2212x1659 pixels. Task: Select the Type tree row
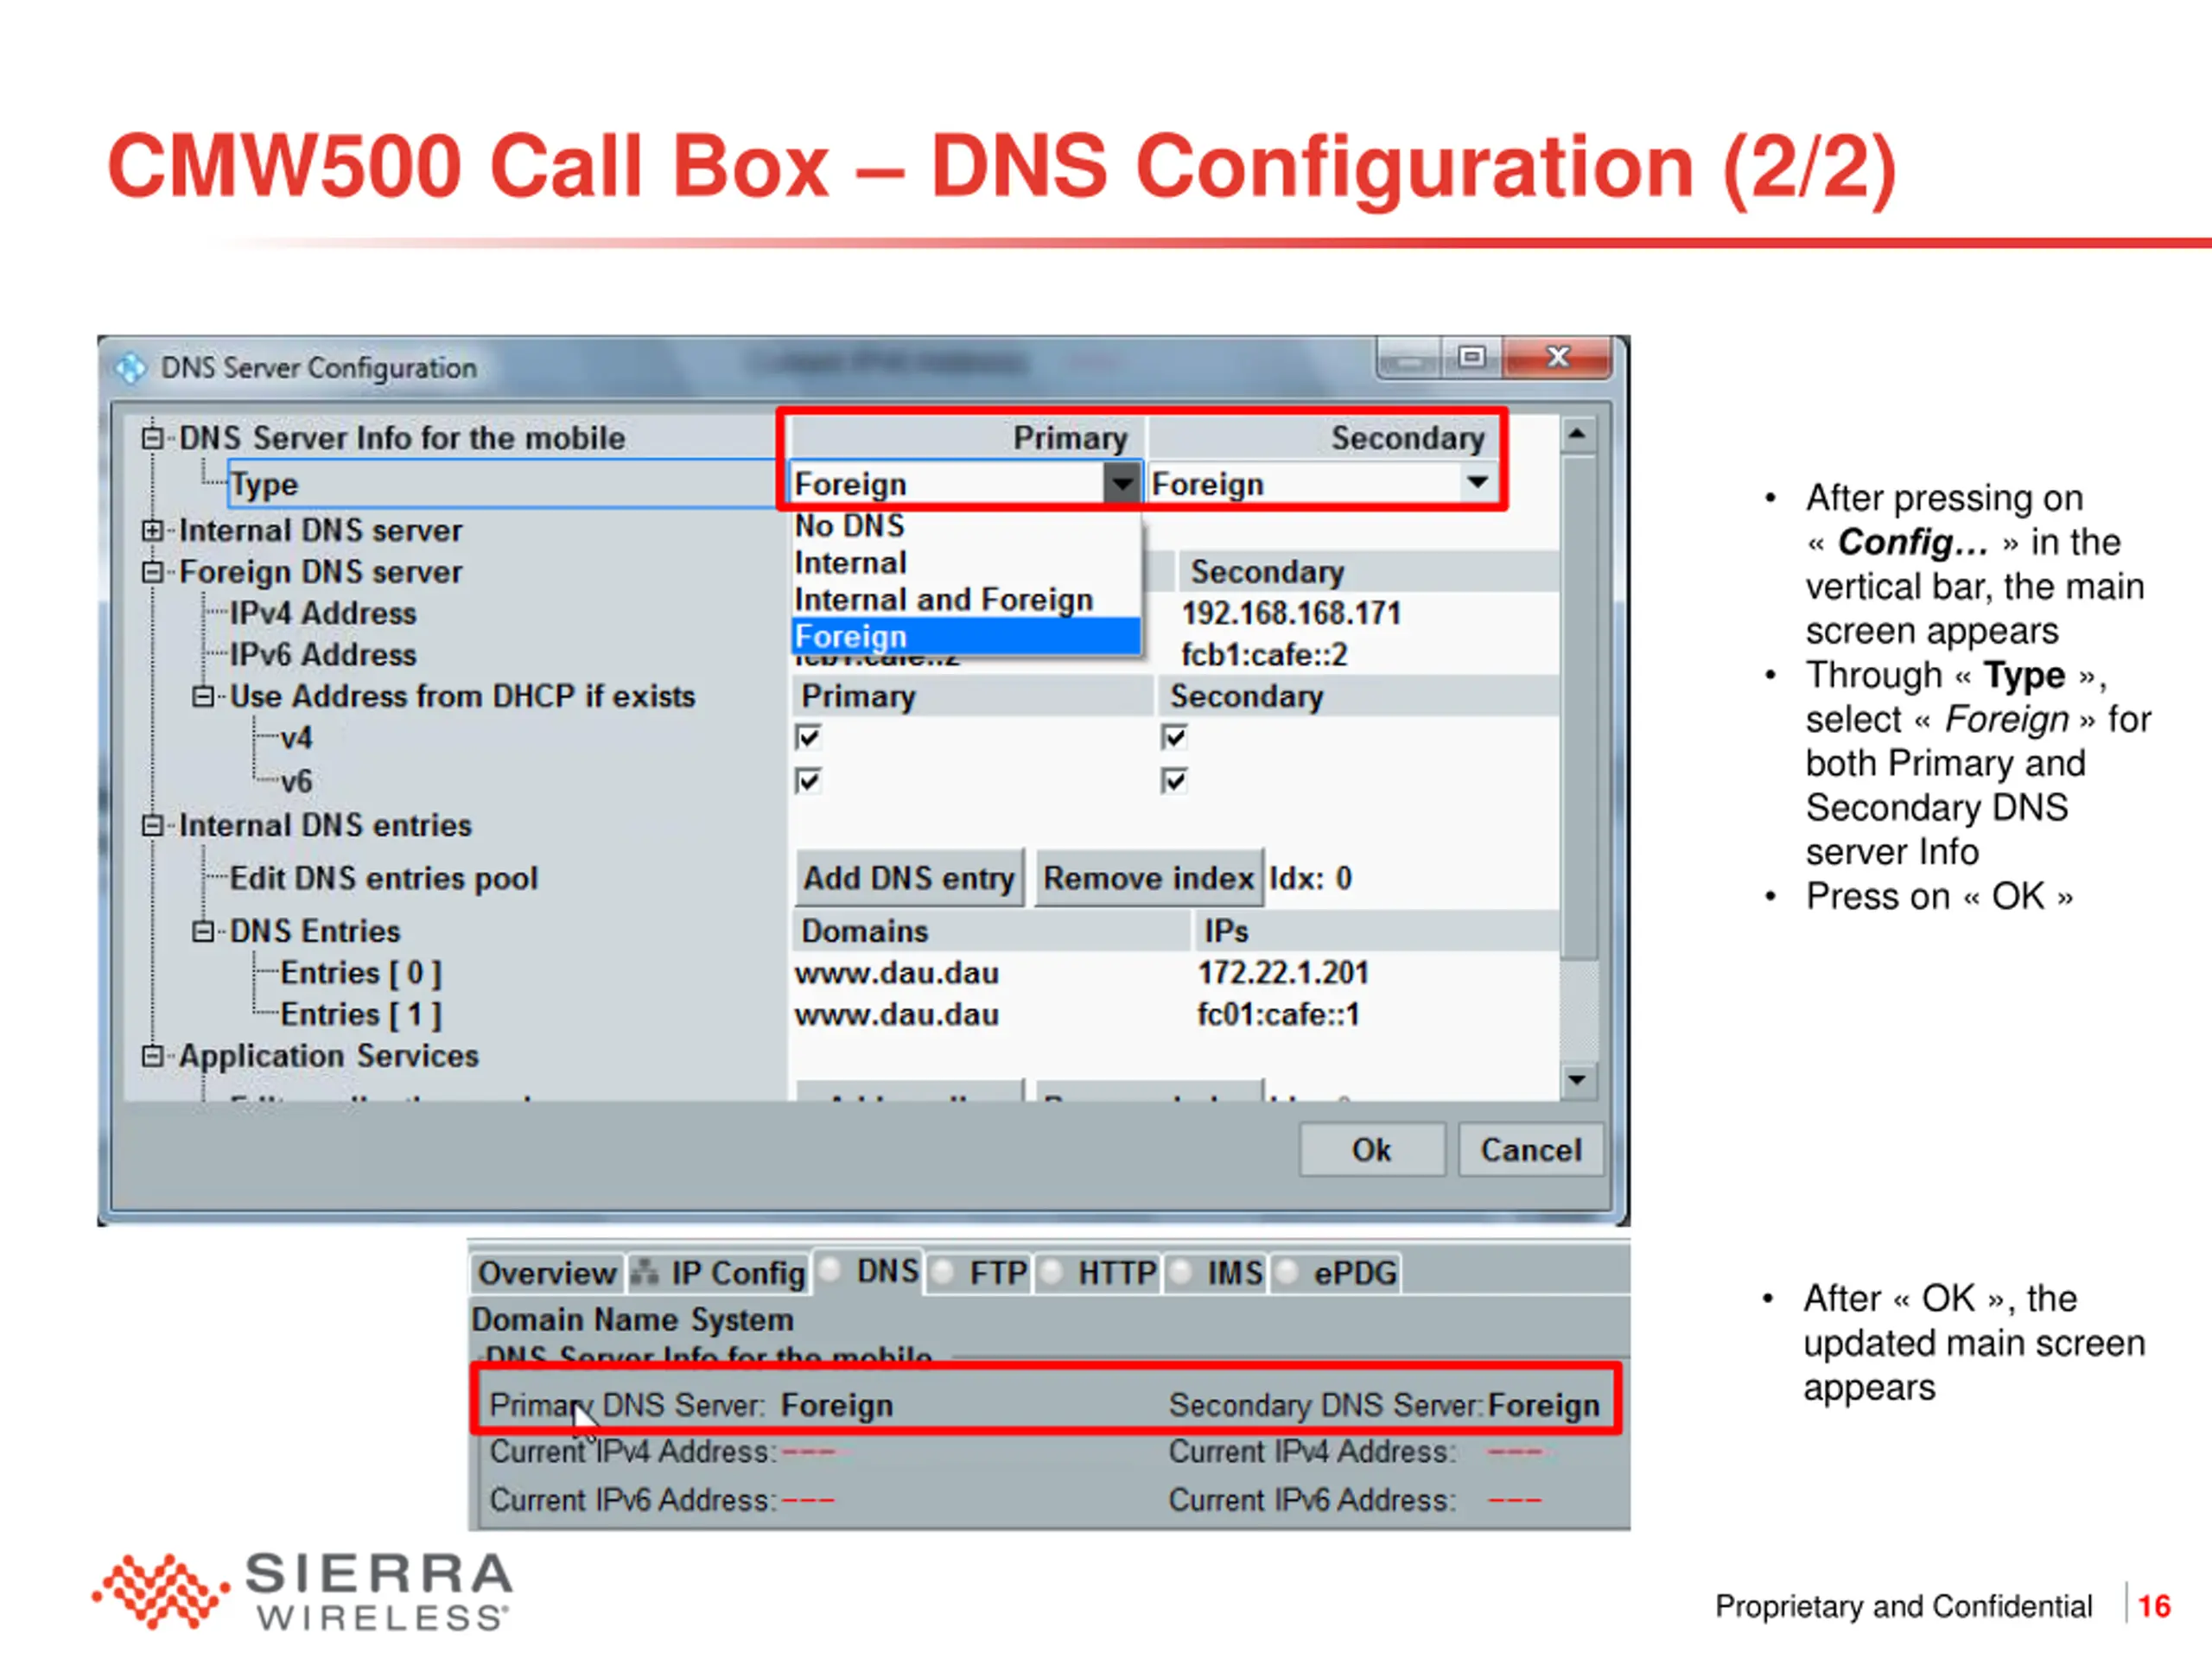point(502,484)
